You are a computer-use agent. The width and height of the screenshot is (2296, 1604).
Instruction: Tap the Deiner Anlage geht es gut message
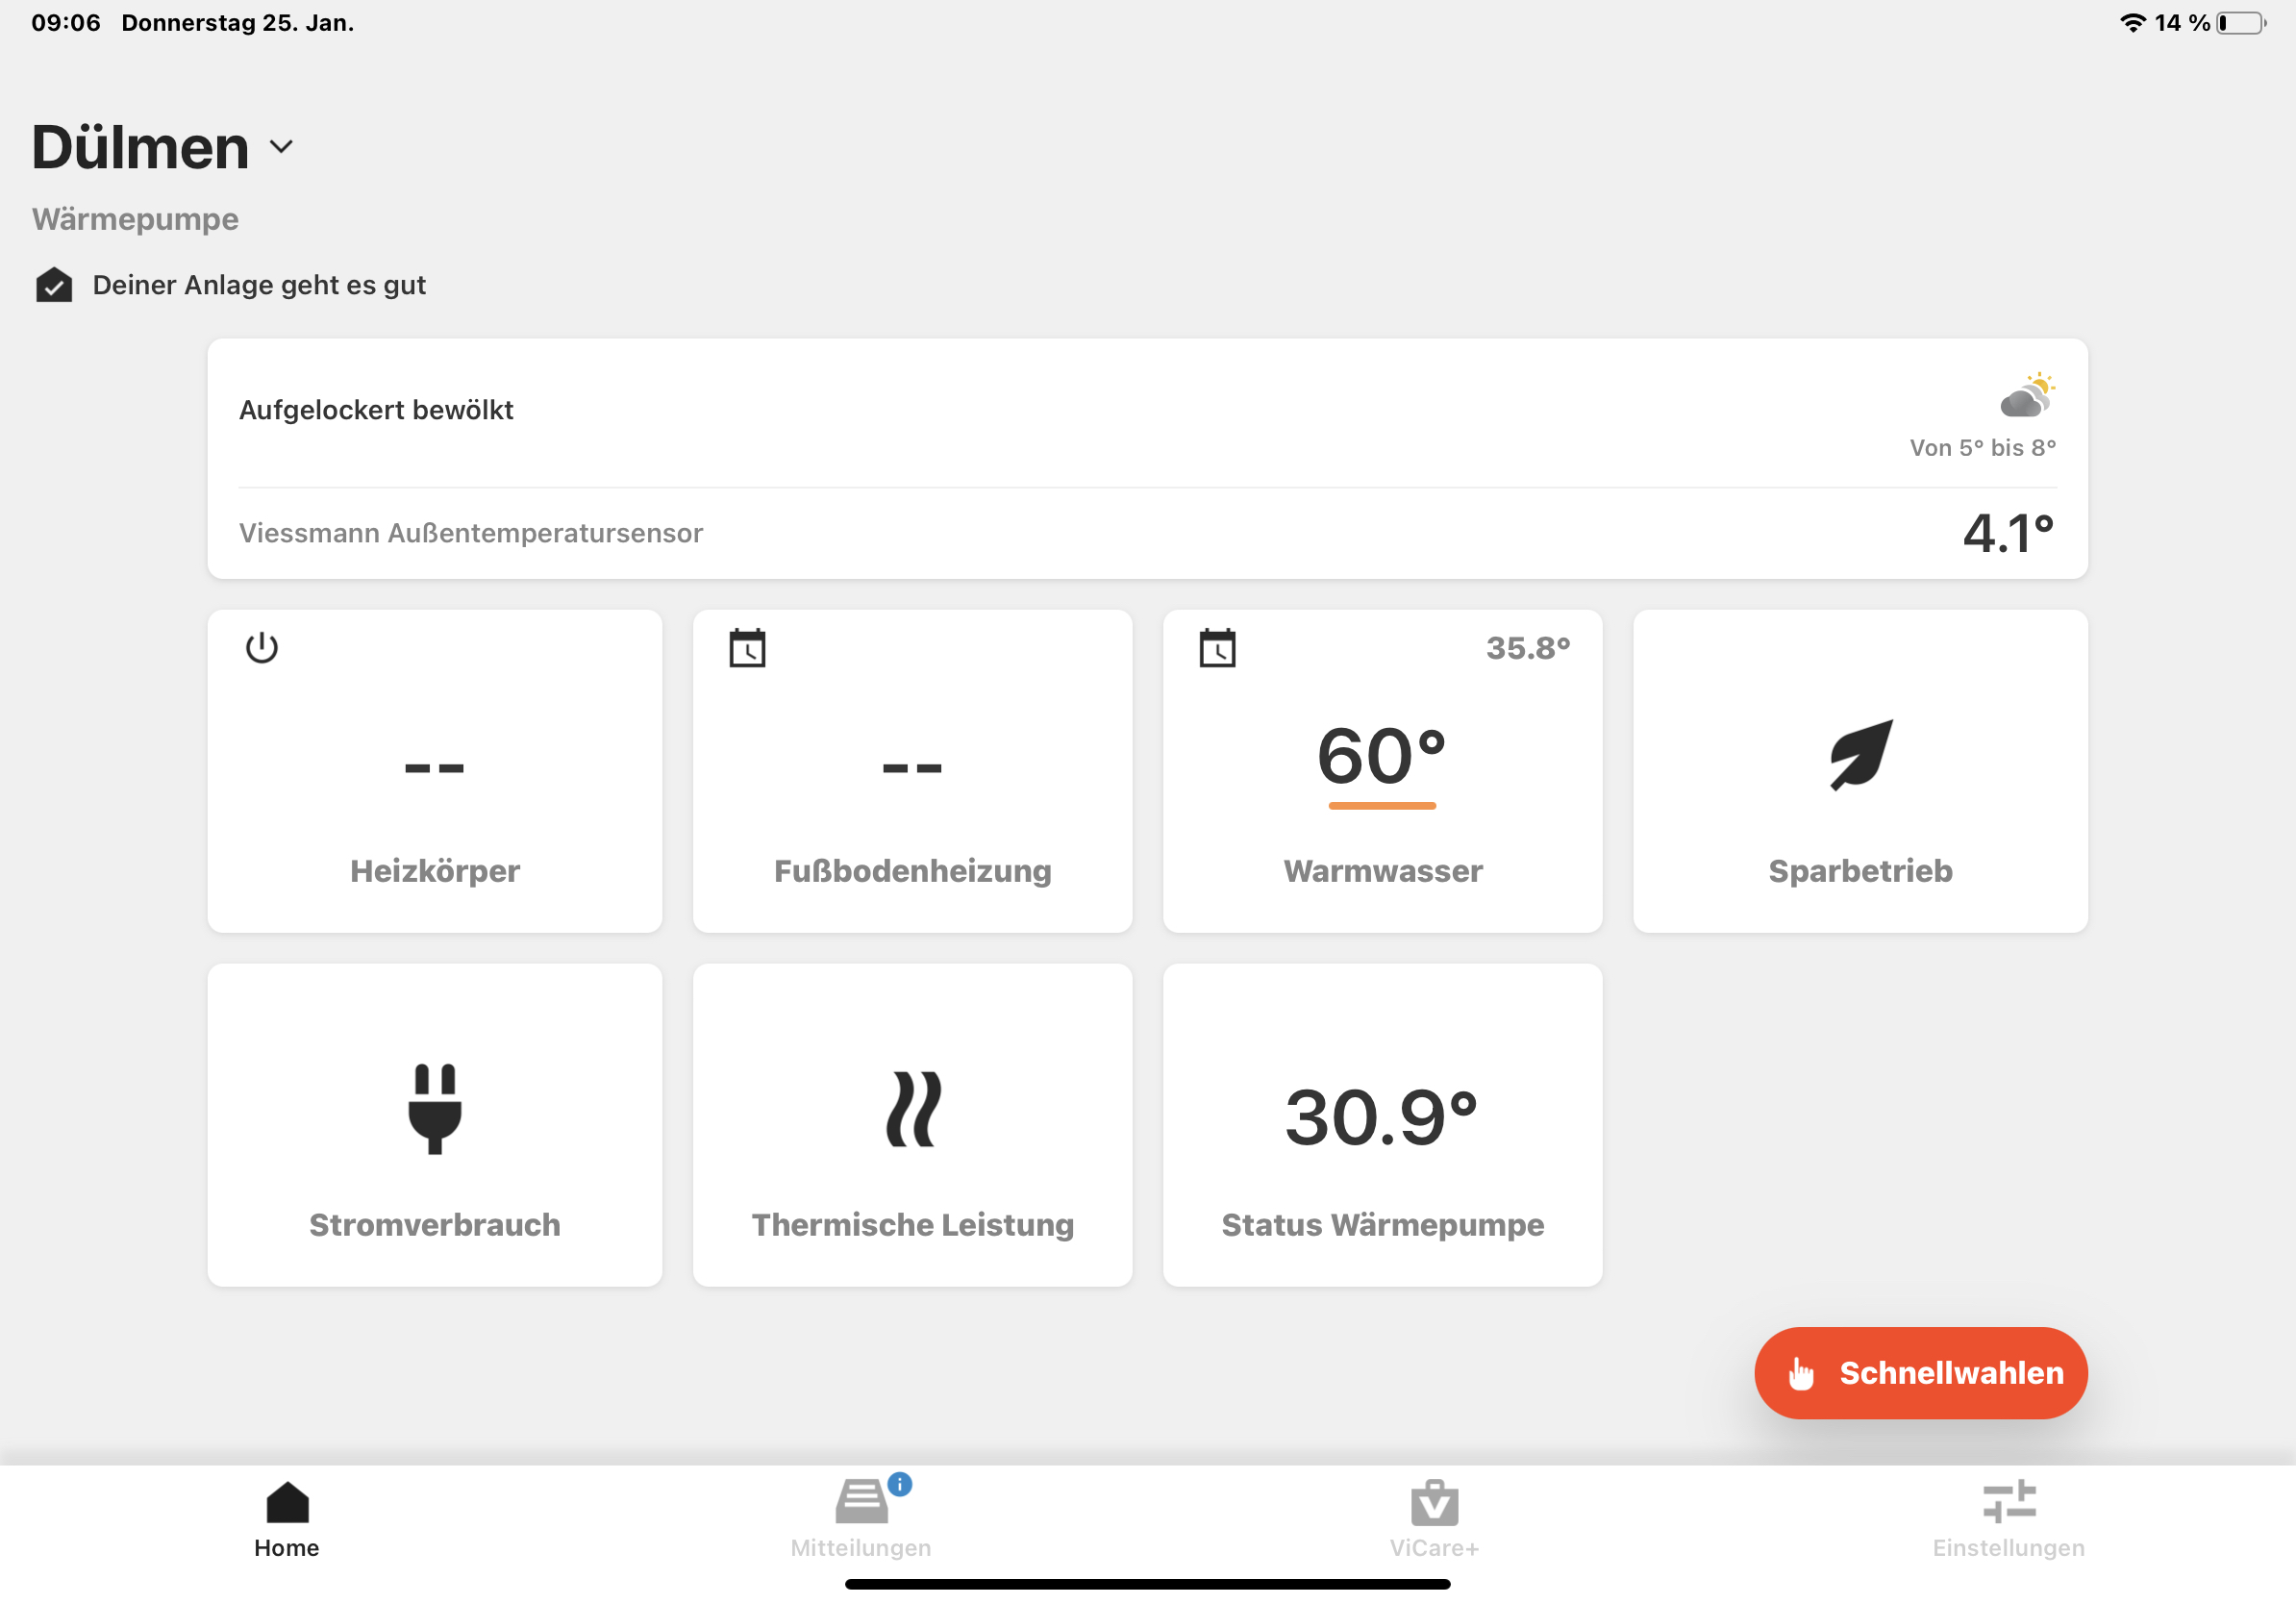coord(259,285)
